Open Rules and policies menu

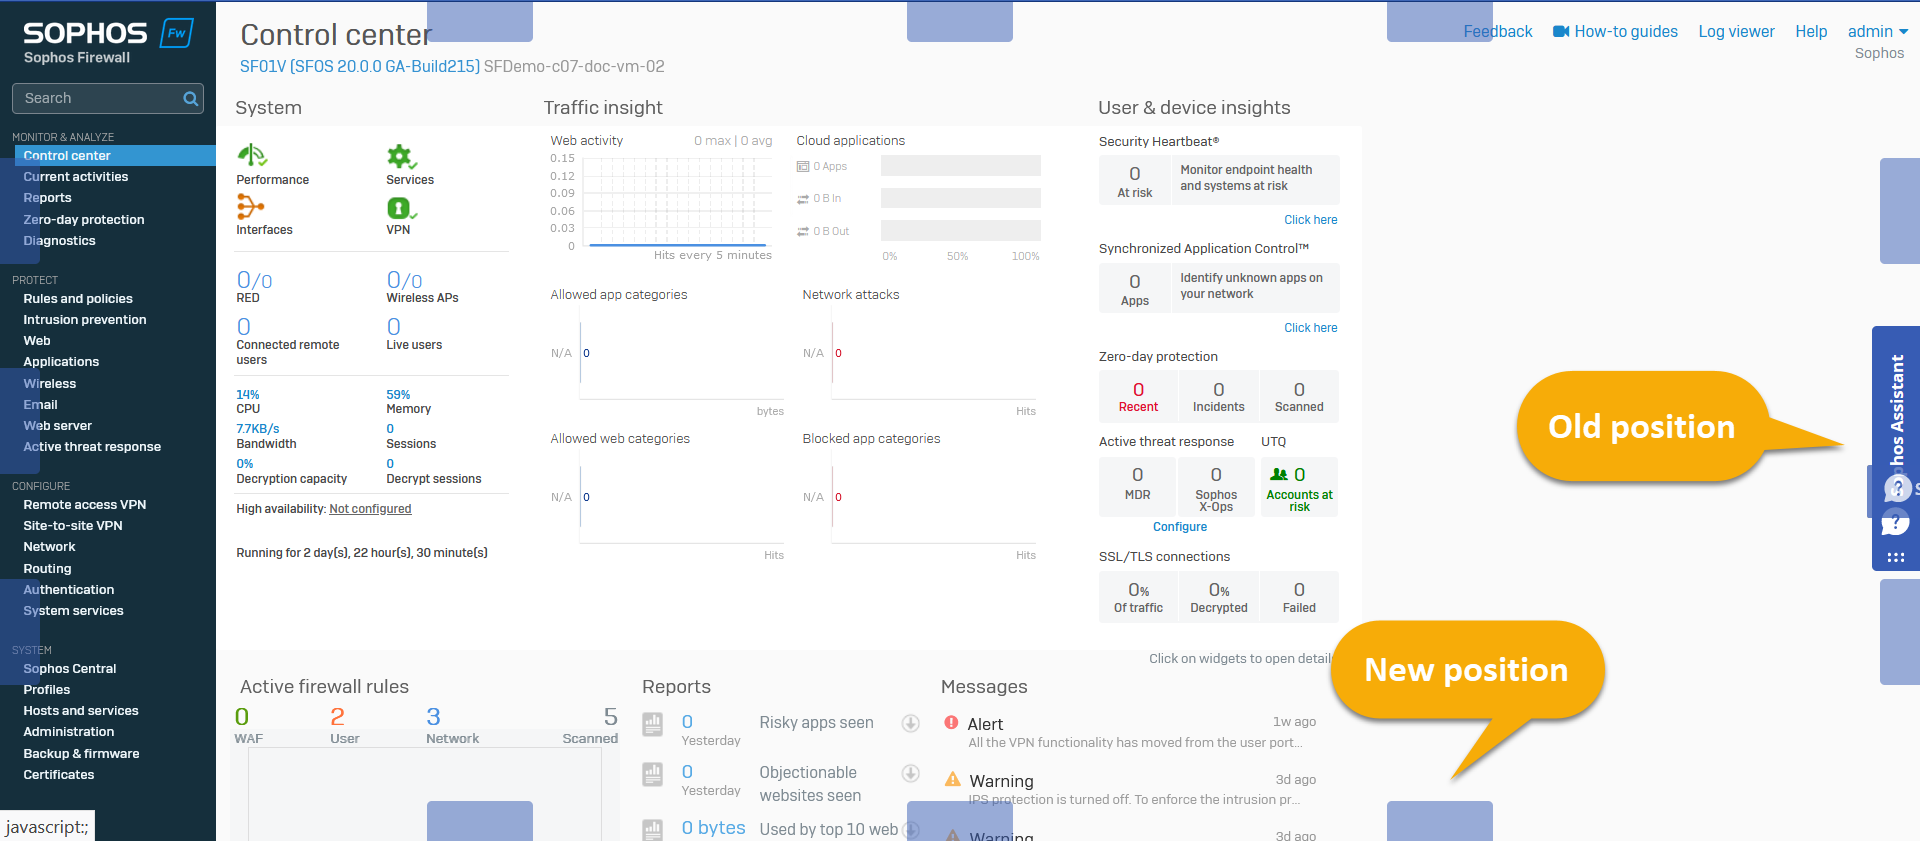click(x=78, y=299)
